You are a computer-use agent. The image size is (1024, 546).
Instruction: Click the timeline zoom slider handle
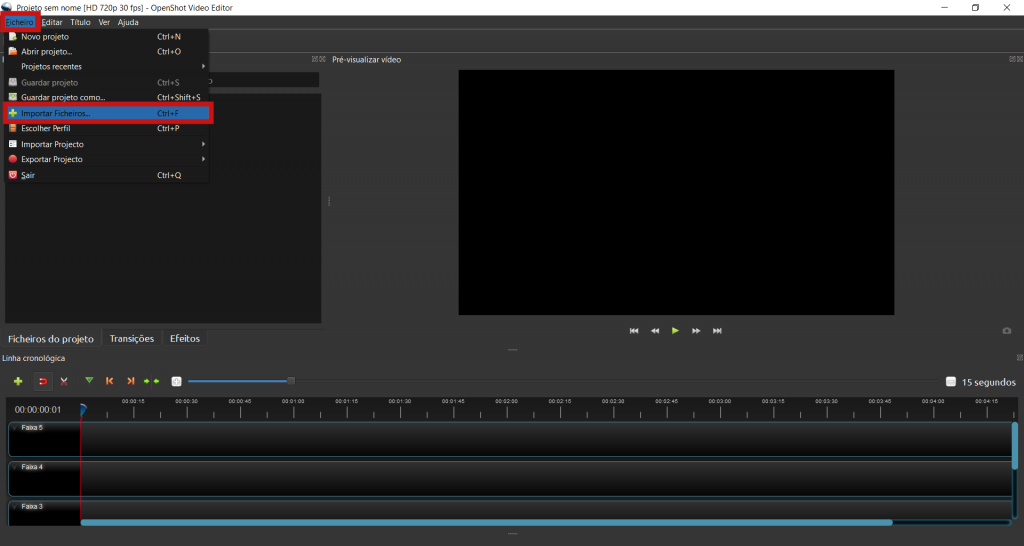click(x=291, y=381)
